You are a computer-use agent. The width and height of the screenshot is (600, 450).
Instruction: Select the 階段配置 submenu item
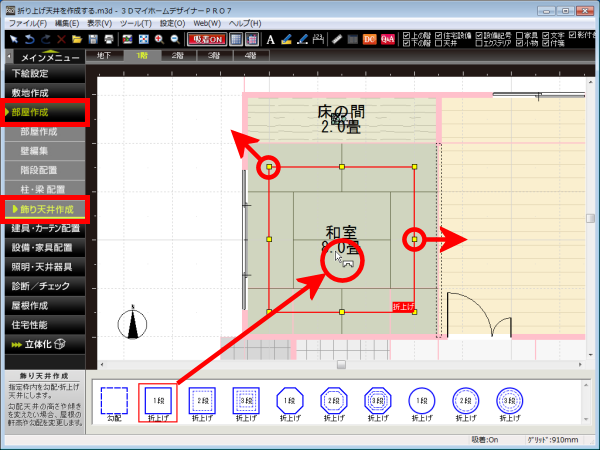(x=45, y=170)
